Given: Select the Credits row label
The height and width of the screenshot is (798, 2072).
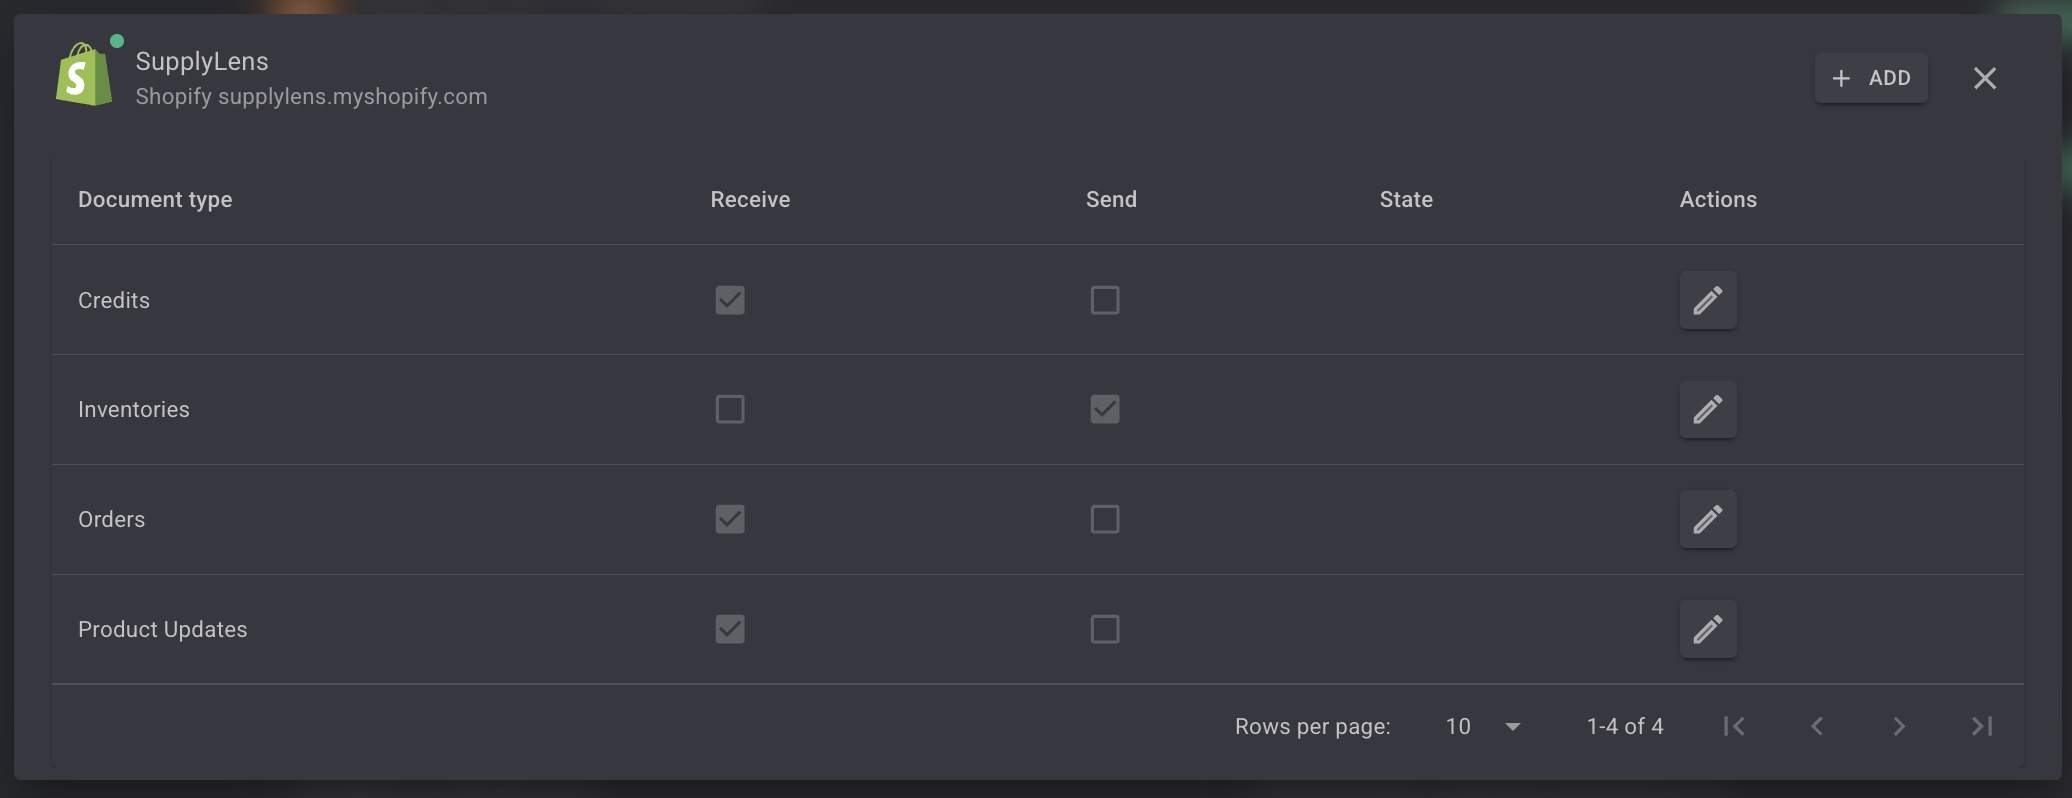Looking at the screenshot, I should point(114,300).
